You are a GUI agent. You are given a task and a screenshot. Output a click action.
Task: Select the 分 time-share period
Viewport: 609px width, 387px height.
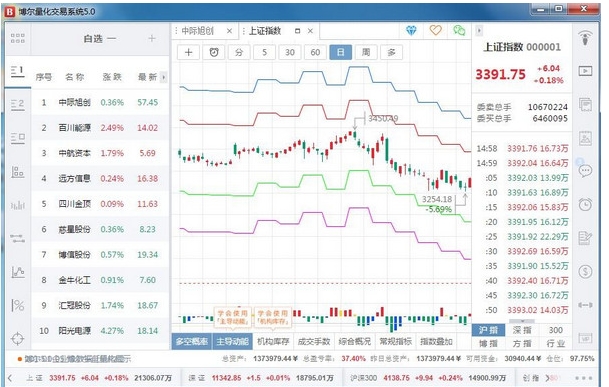pos(239,52)
